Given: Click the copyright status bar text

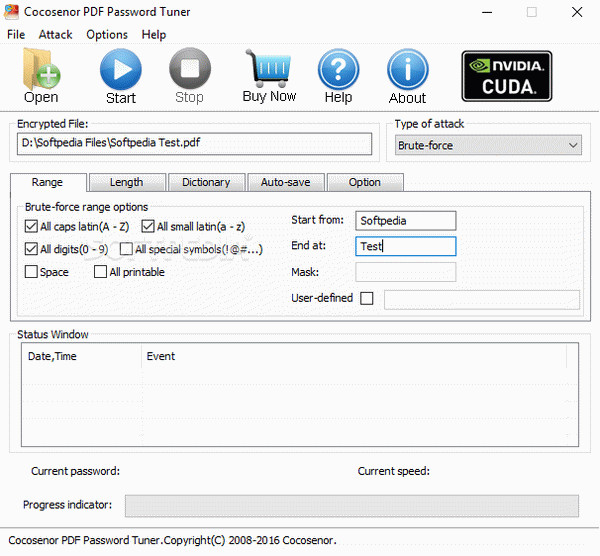Looking at the screenshot, I should [172, 540].
